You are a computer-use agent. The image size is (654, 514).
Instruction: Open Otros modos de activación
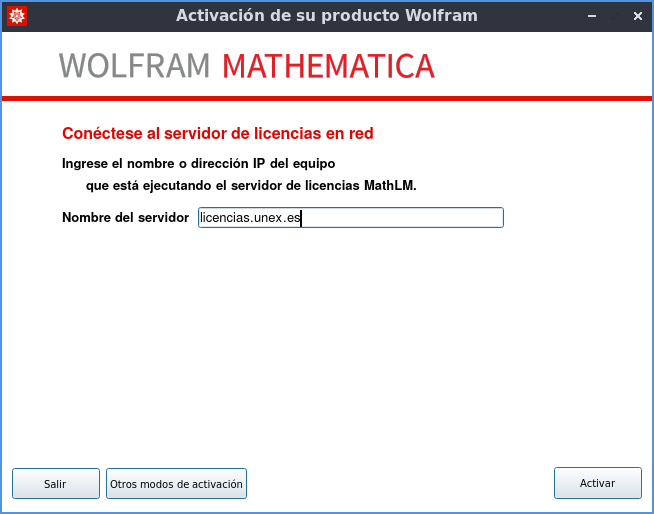pyautogui.click(x=176, y=484)
